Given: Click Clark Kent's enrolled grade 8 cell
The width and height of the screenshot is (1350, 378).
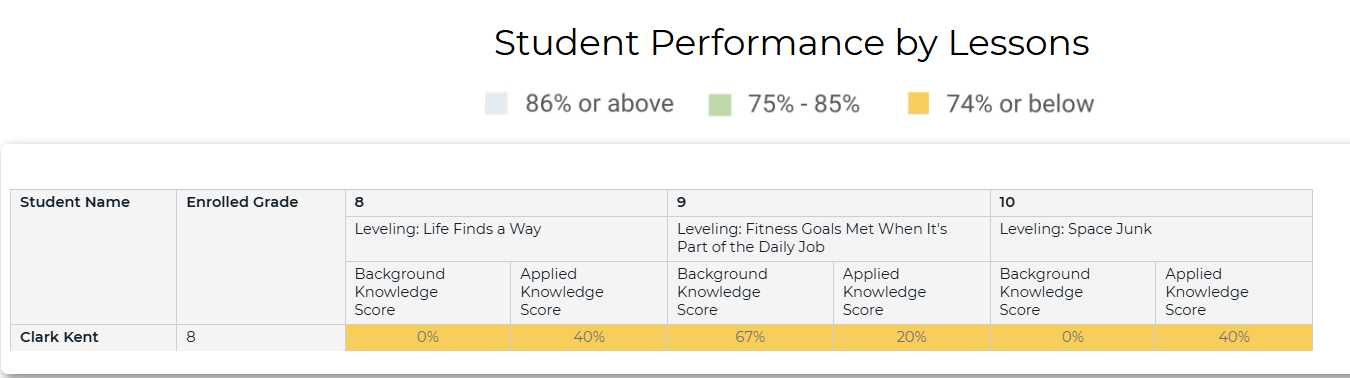Looking at the screenshot, I should (x=261, y=337).
